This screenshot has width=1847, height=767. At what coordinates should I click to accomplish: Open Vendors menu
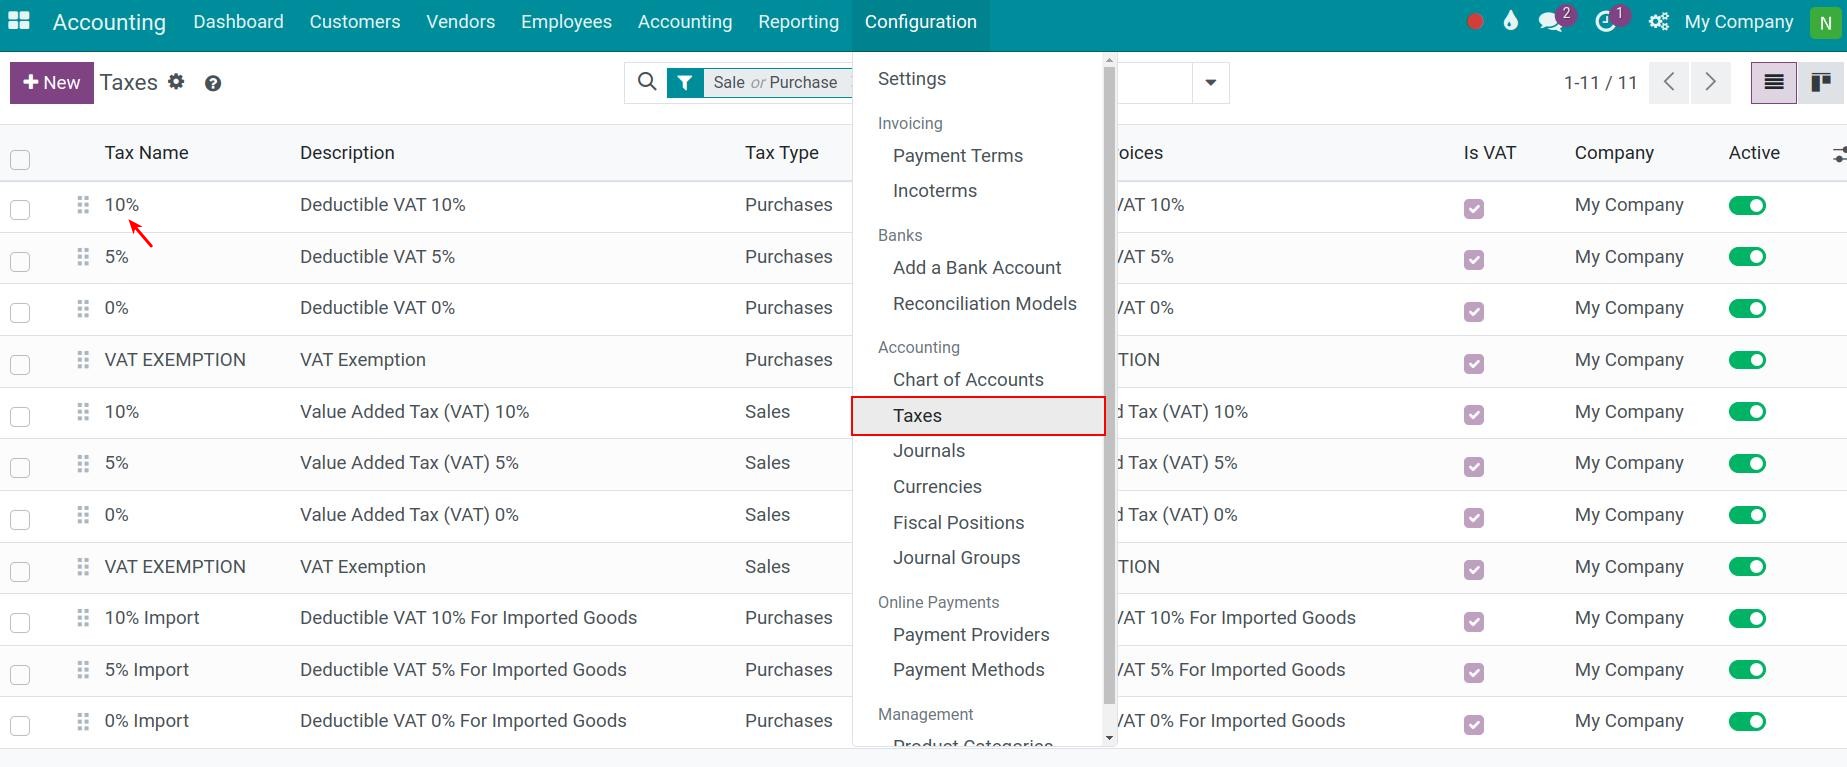(x=460, y=21)
